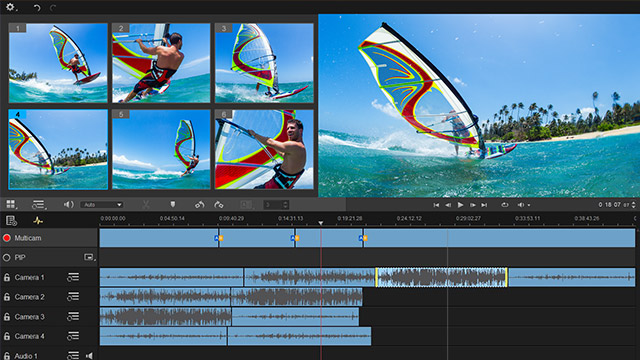The width and height of the screenshot is (640, 360).
Task: Click the audio sync waveform icon
Action: (38, 221)
